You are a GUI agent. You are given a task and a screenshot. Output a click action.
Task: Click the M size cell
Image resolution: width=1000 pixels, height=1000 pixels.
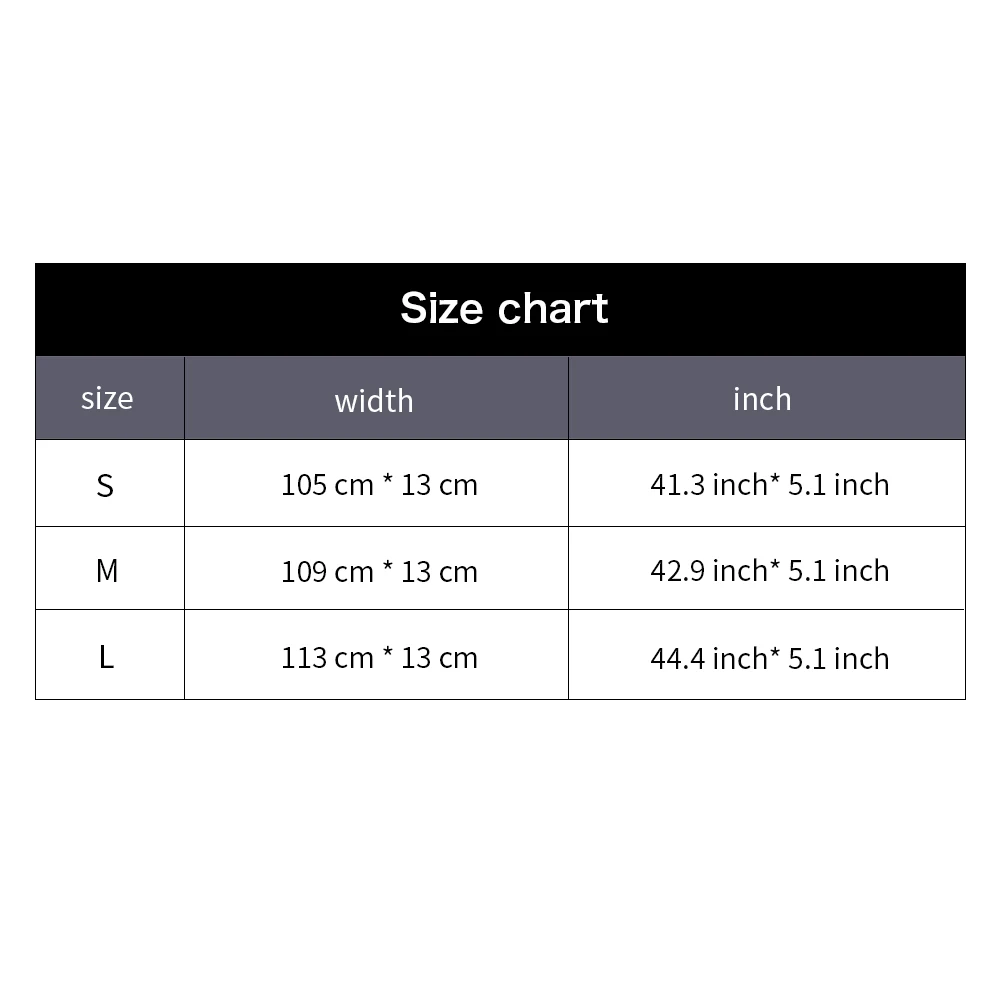(110, 568)
